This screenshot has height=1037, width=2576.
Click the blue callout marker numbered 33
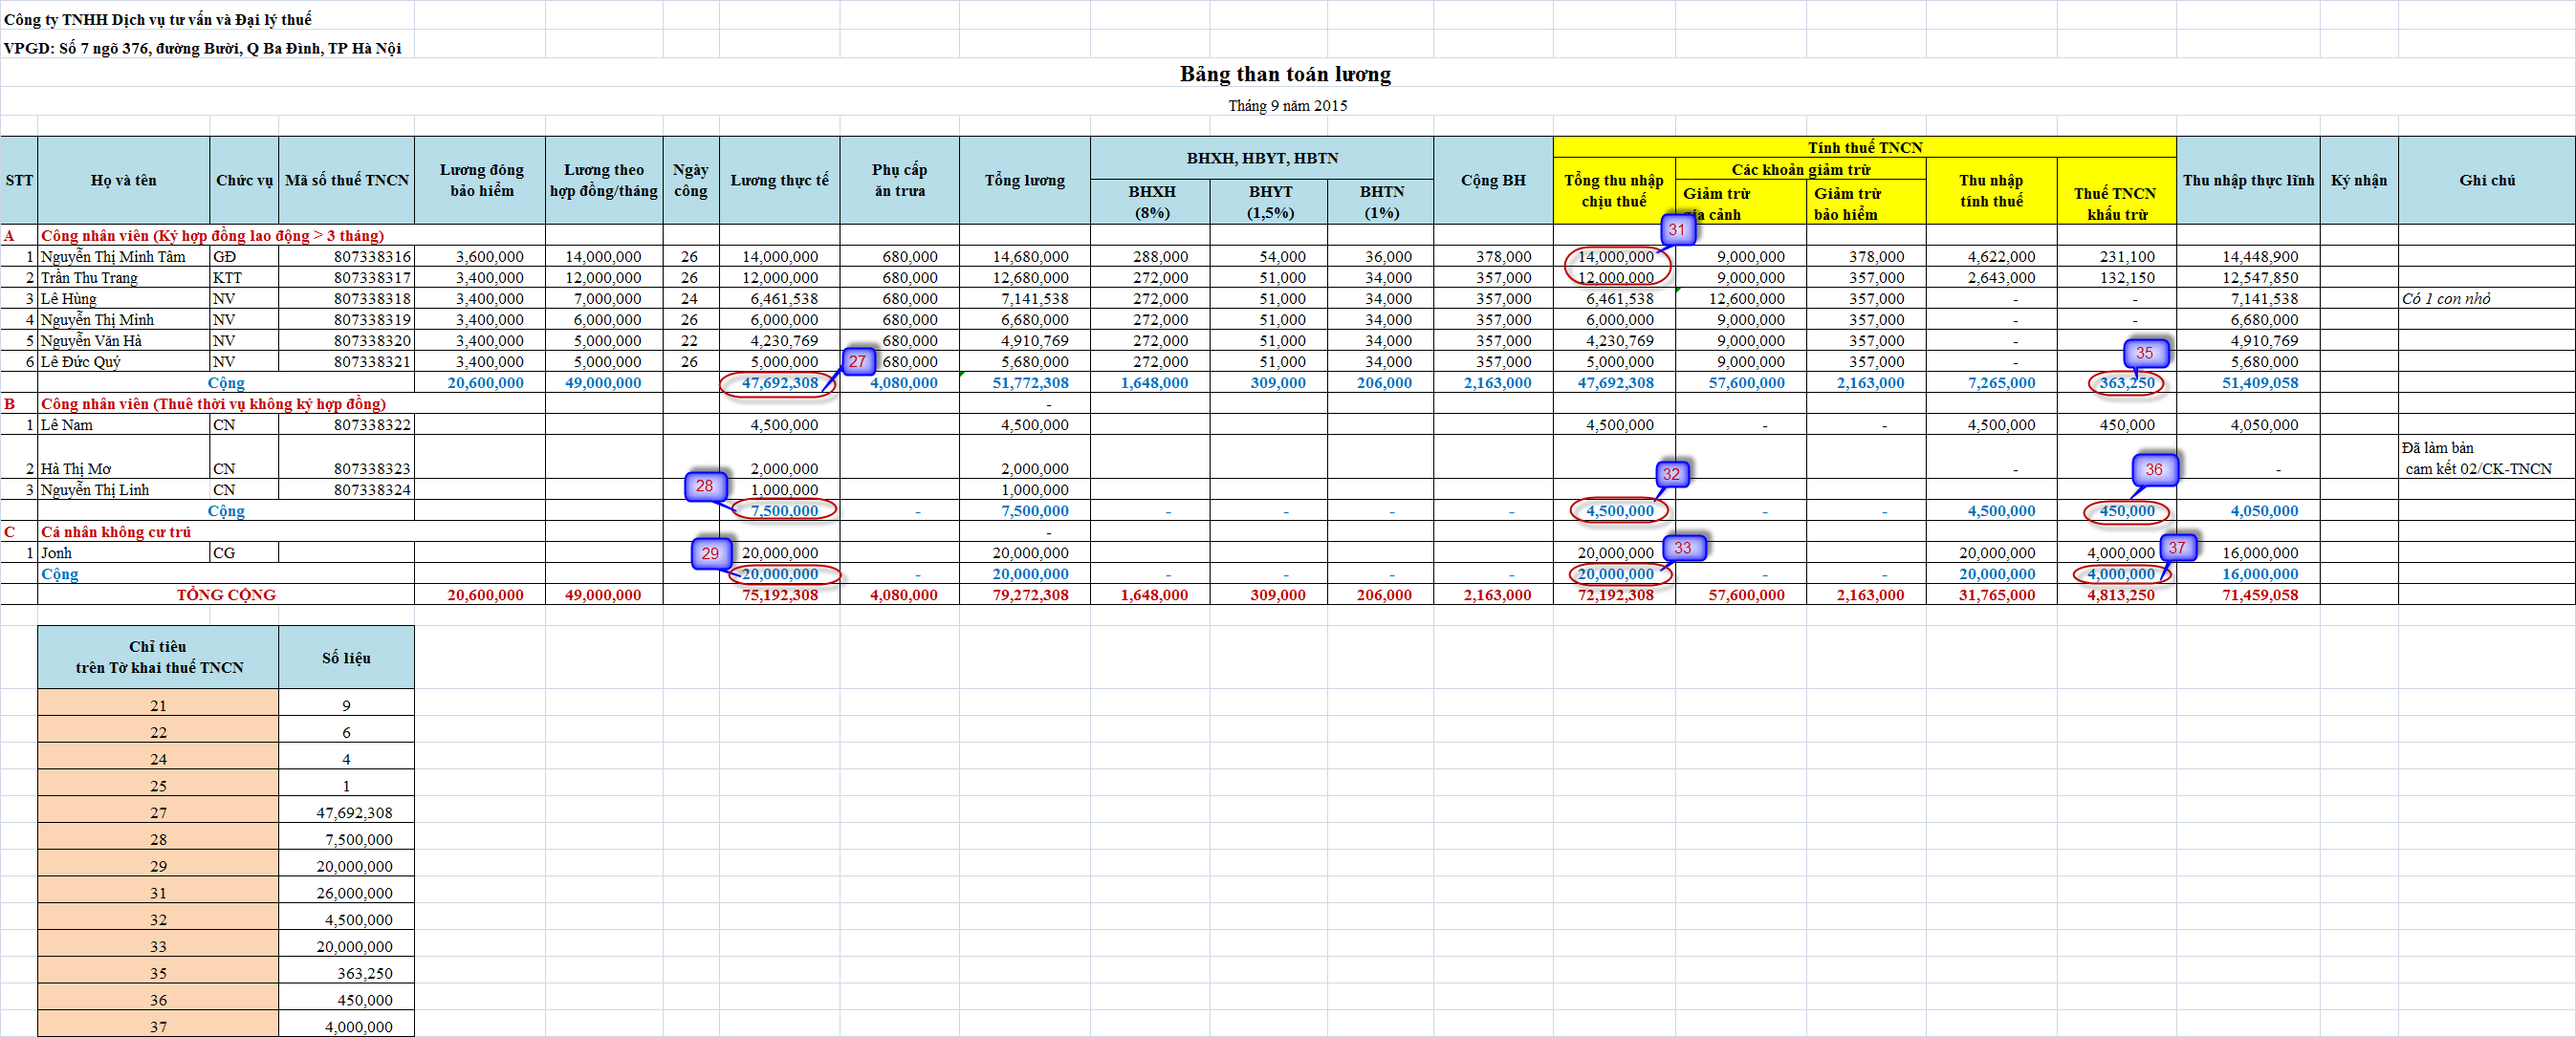[1683, 547]
